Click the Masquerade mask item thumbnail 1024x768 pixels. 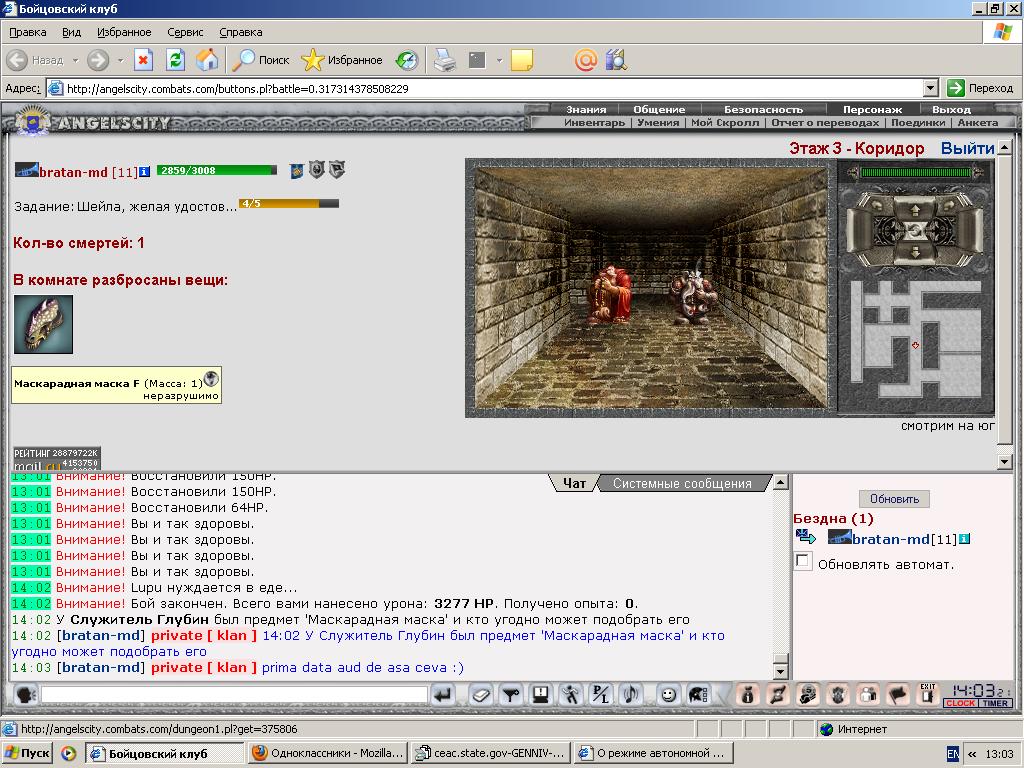tap(43, 325)
